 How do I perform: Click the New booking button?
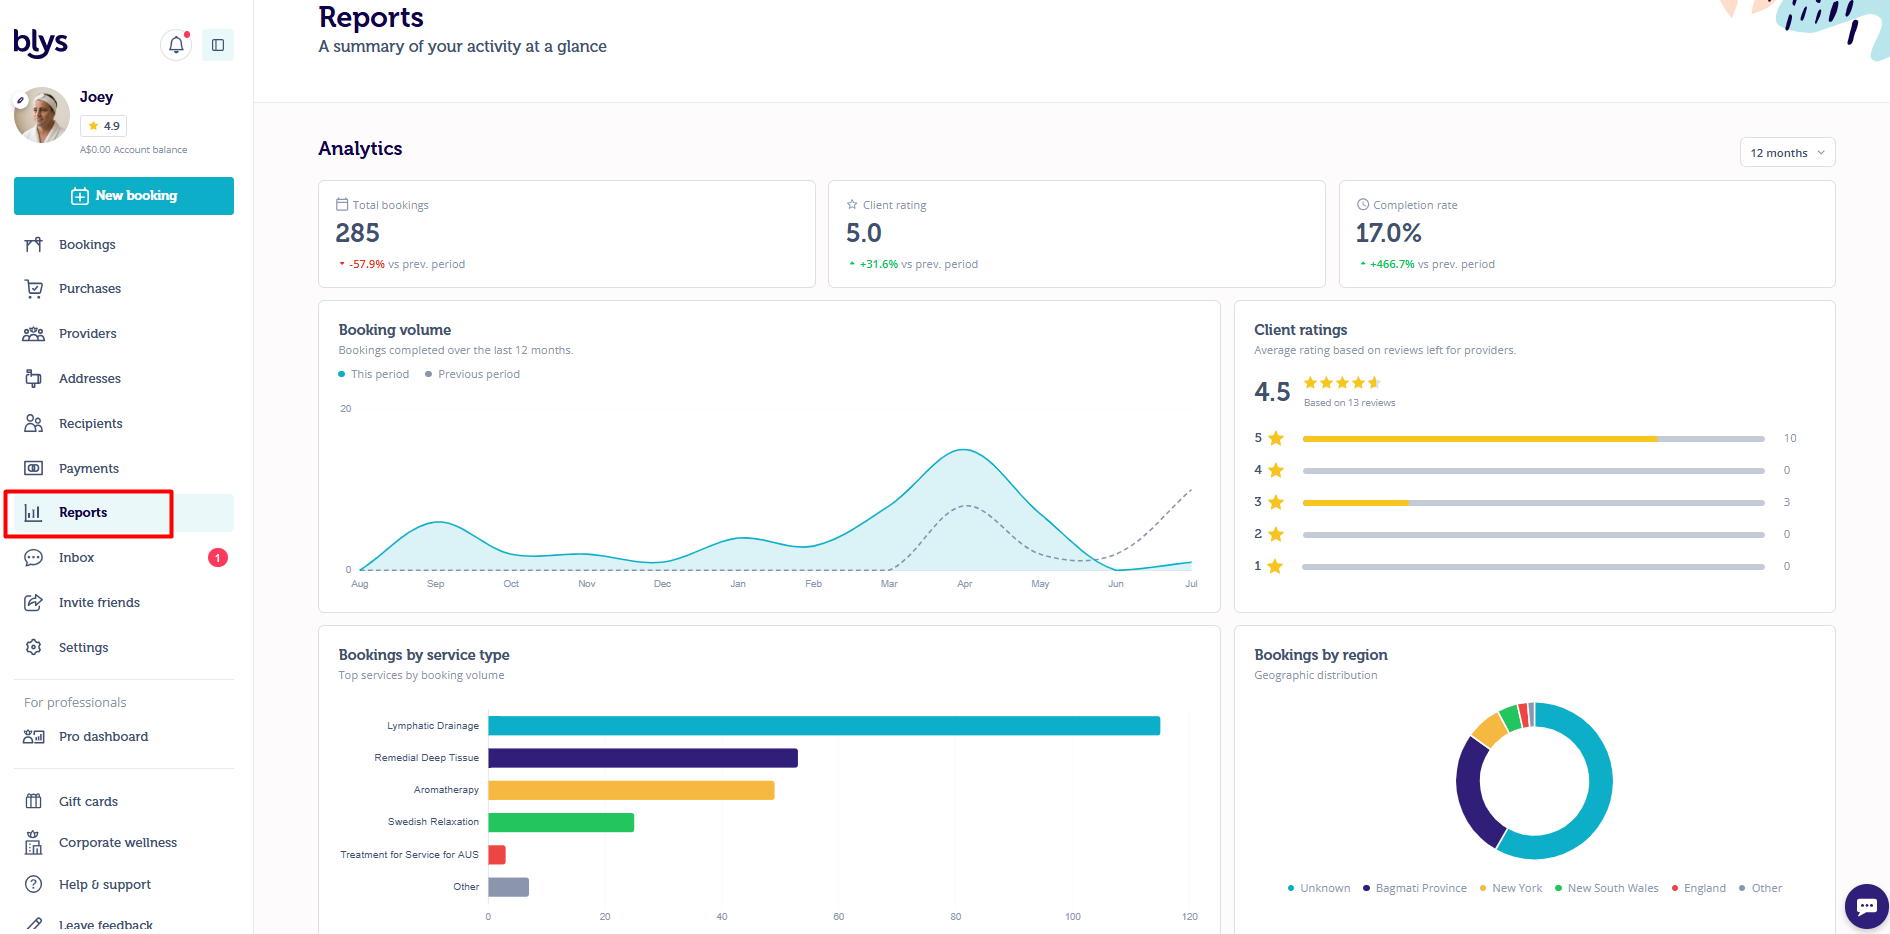(124, 196)
